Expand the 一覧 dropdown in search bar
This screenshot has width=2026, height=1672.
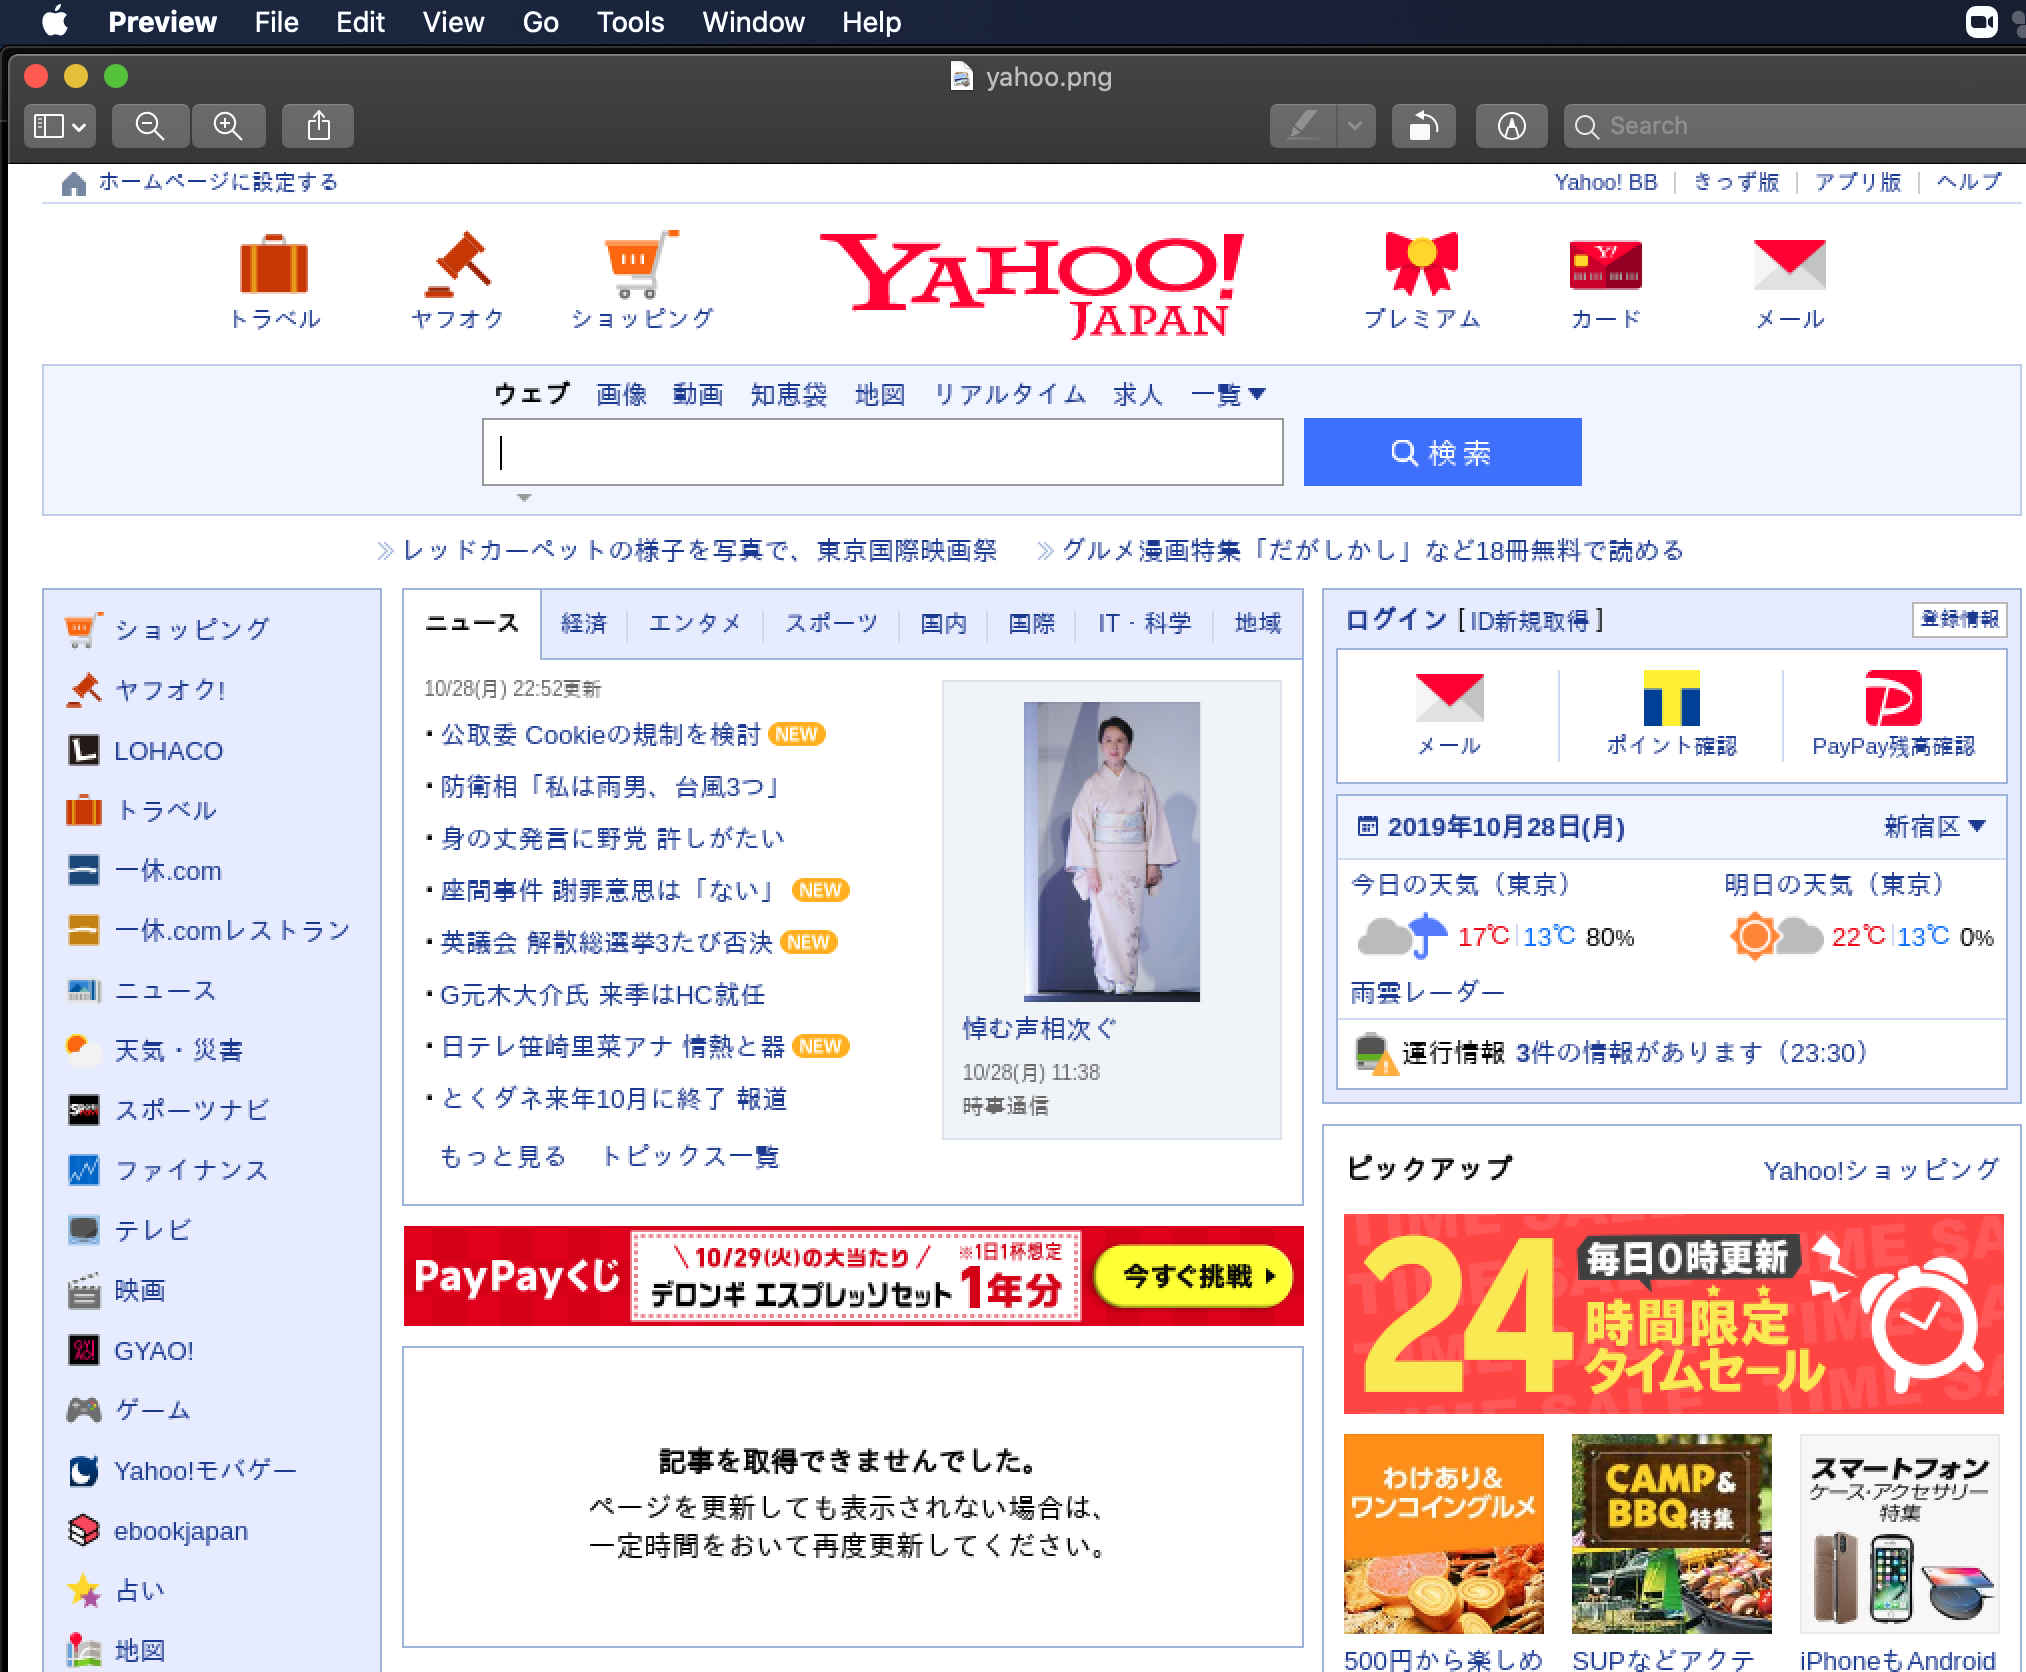1228,394
